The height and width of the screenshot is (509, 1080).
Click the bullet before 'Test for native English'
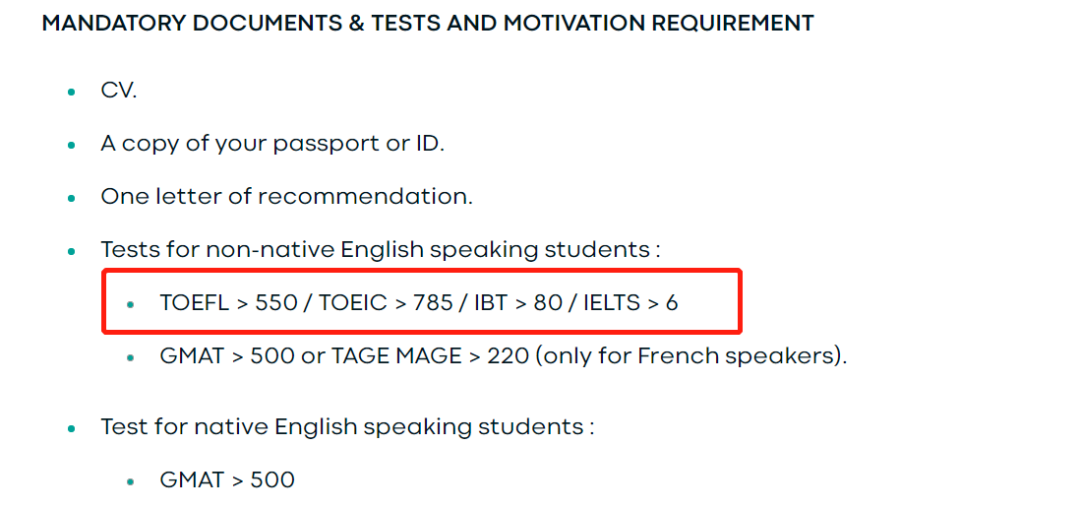click(x=71, y=428)
